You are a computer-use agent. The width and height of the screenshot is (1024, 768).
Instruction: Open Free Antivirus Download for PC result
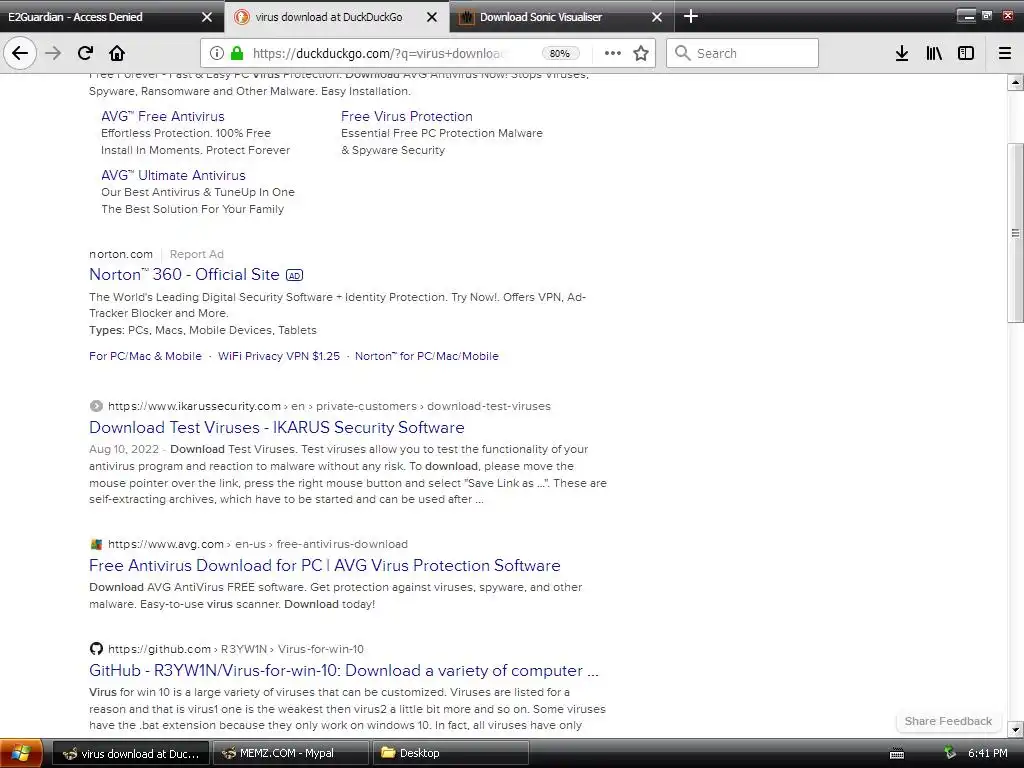325,565
